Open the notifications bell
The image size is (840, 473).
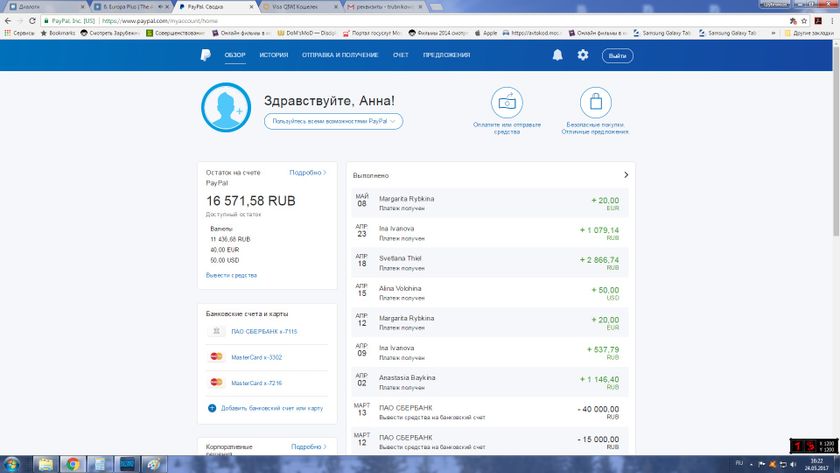click(557, 55)
